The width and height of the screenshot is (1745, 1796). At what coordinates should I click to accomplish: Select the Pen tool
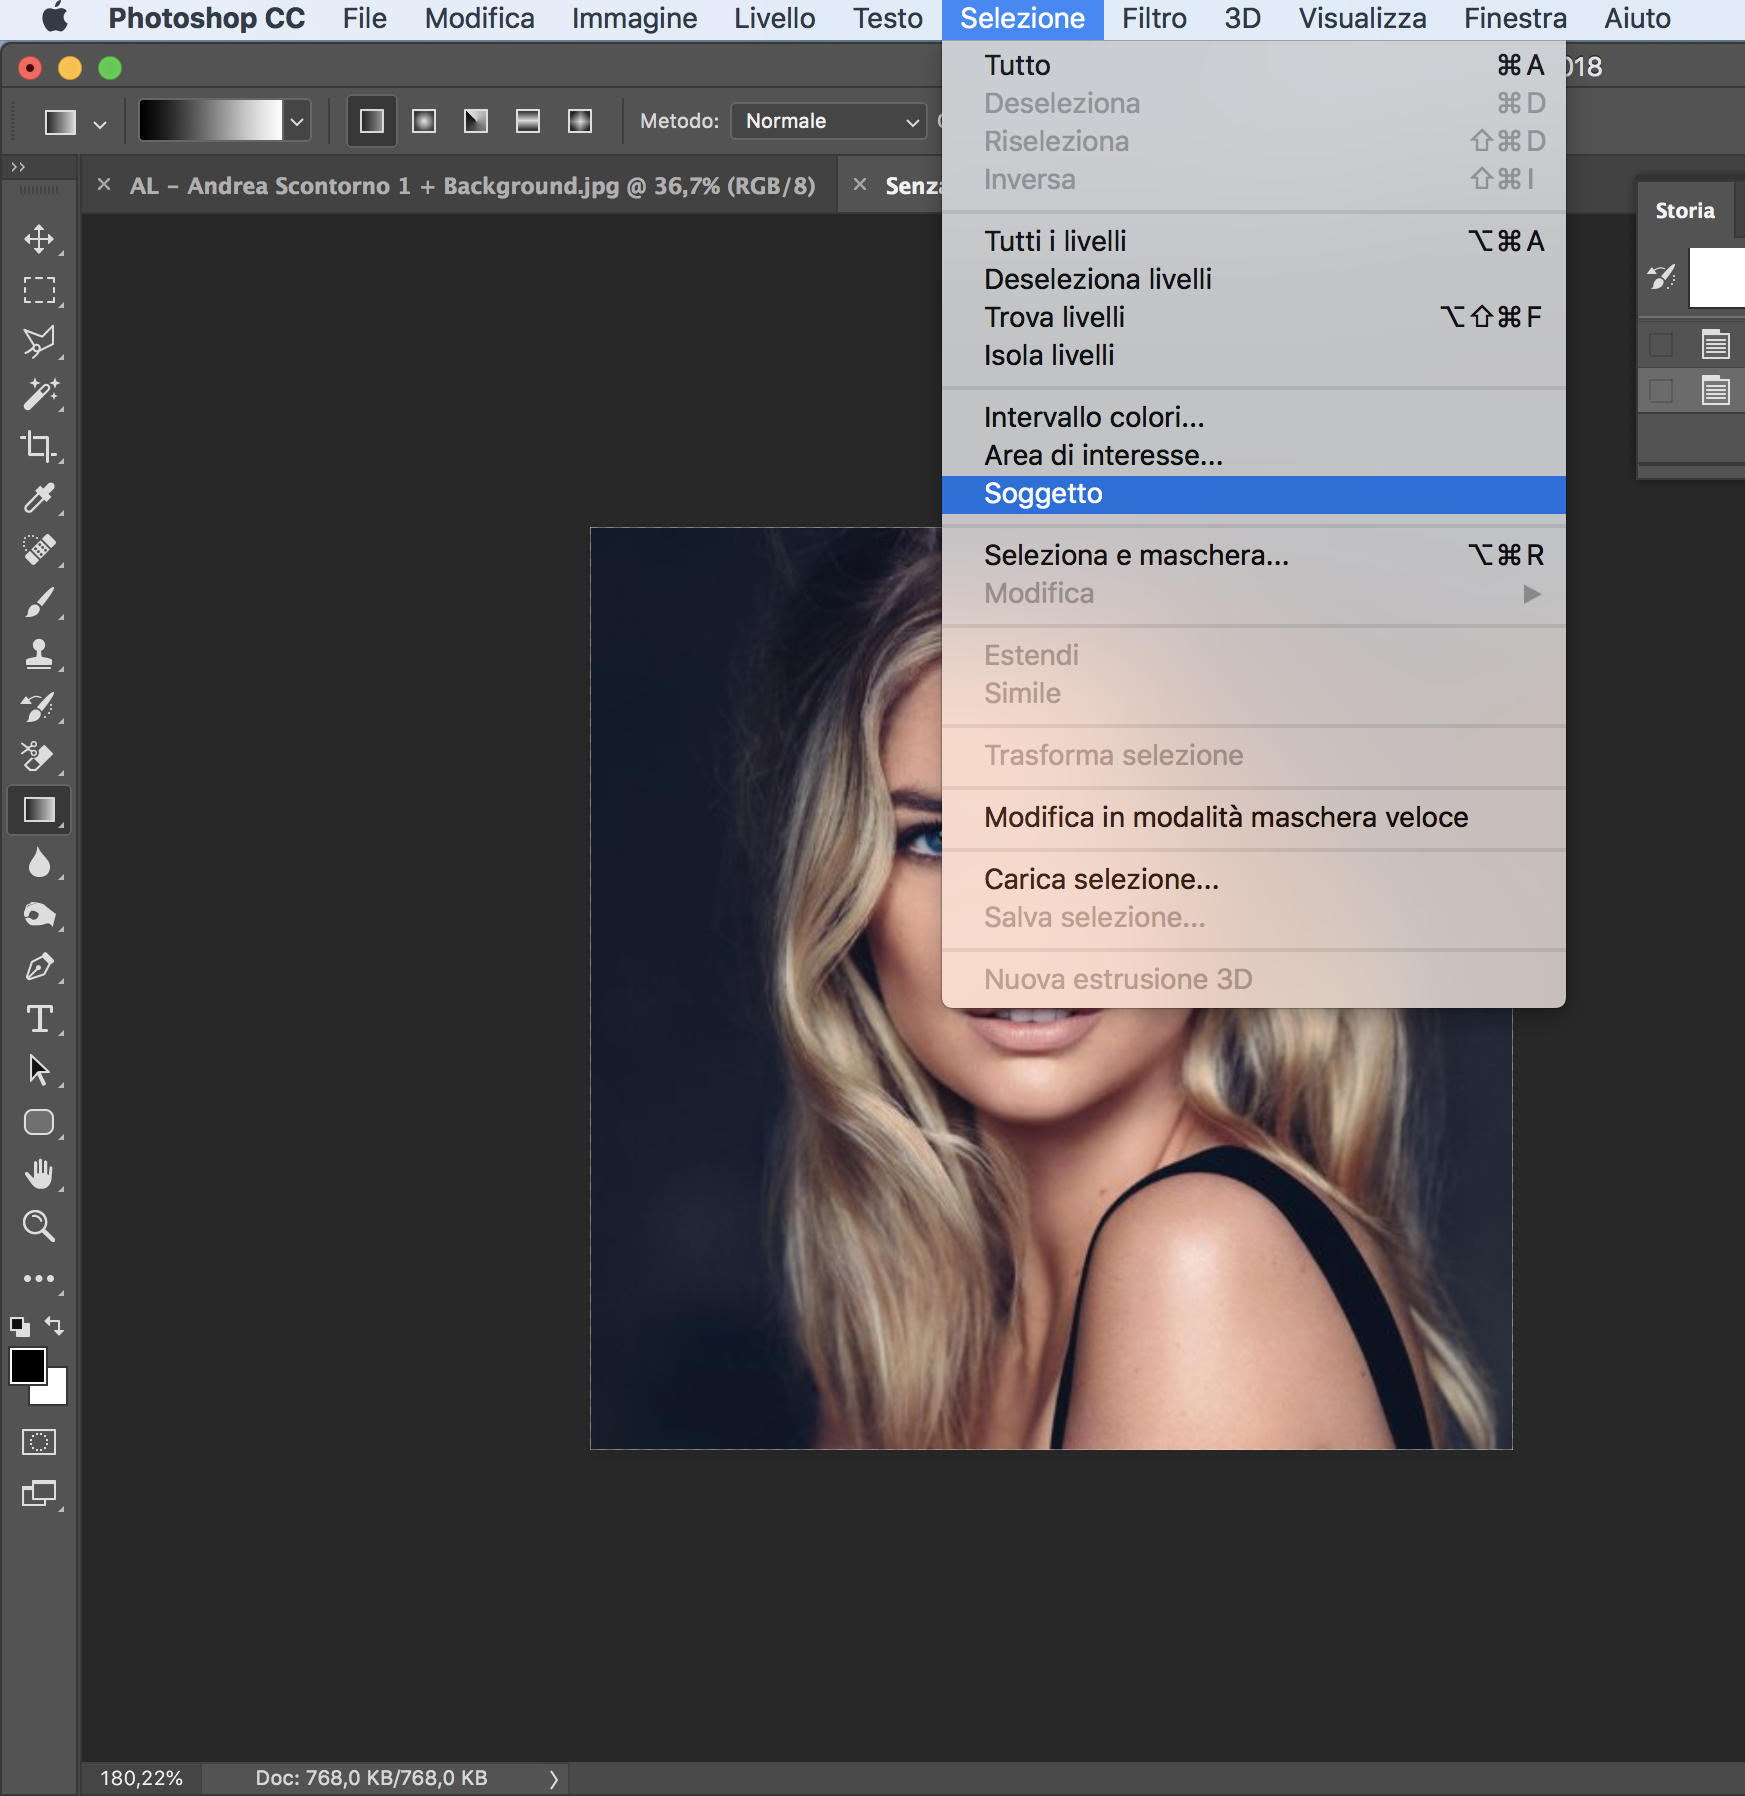point(39,966)
